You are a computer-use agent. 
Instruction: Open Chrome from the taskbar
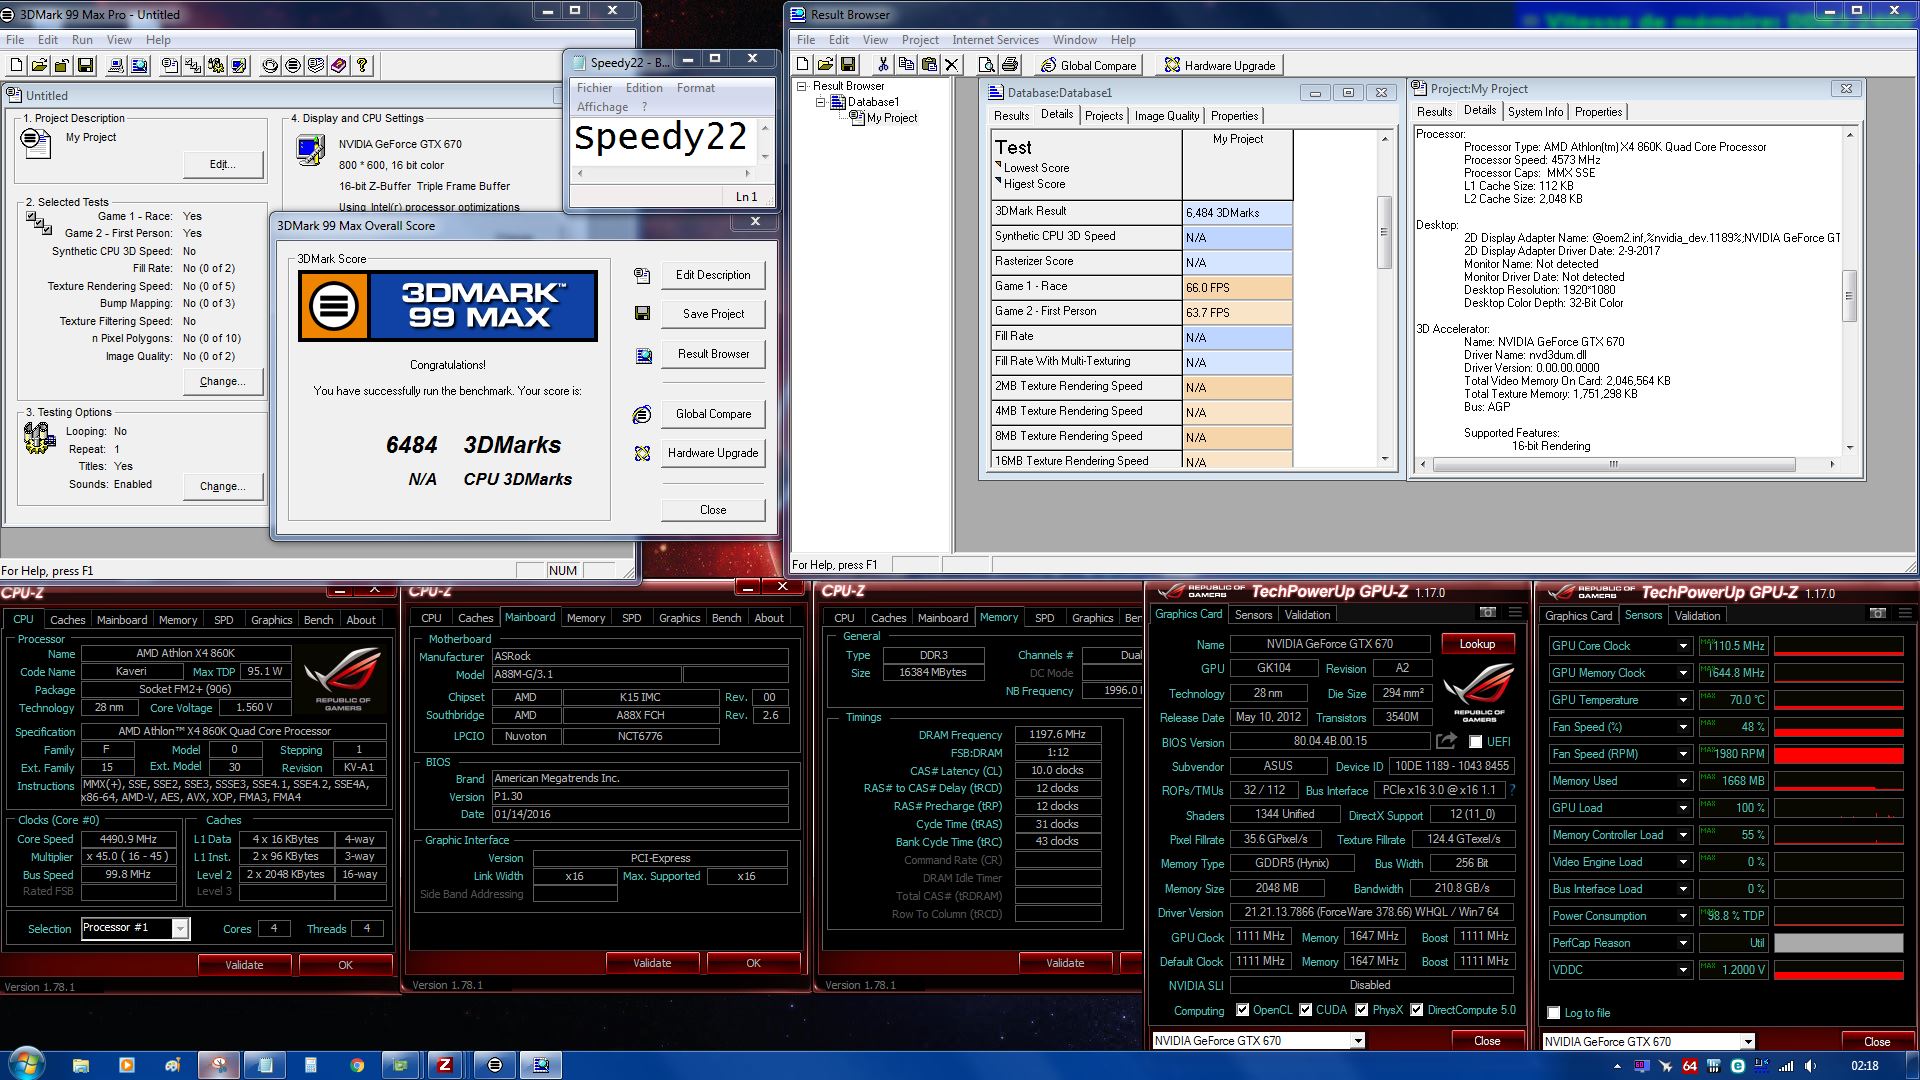tap(357, 1065)
